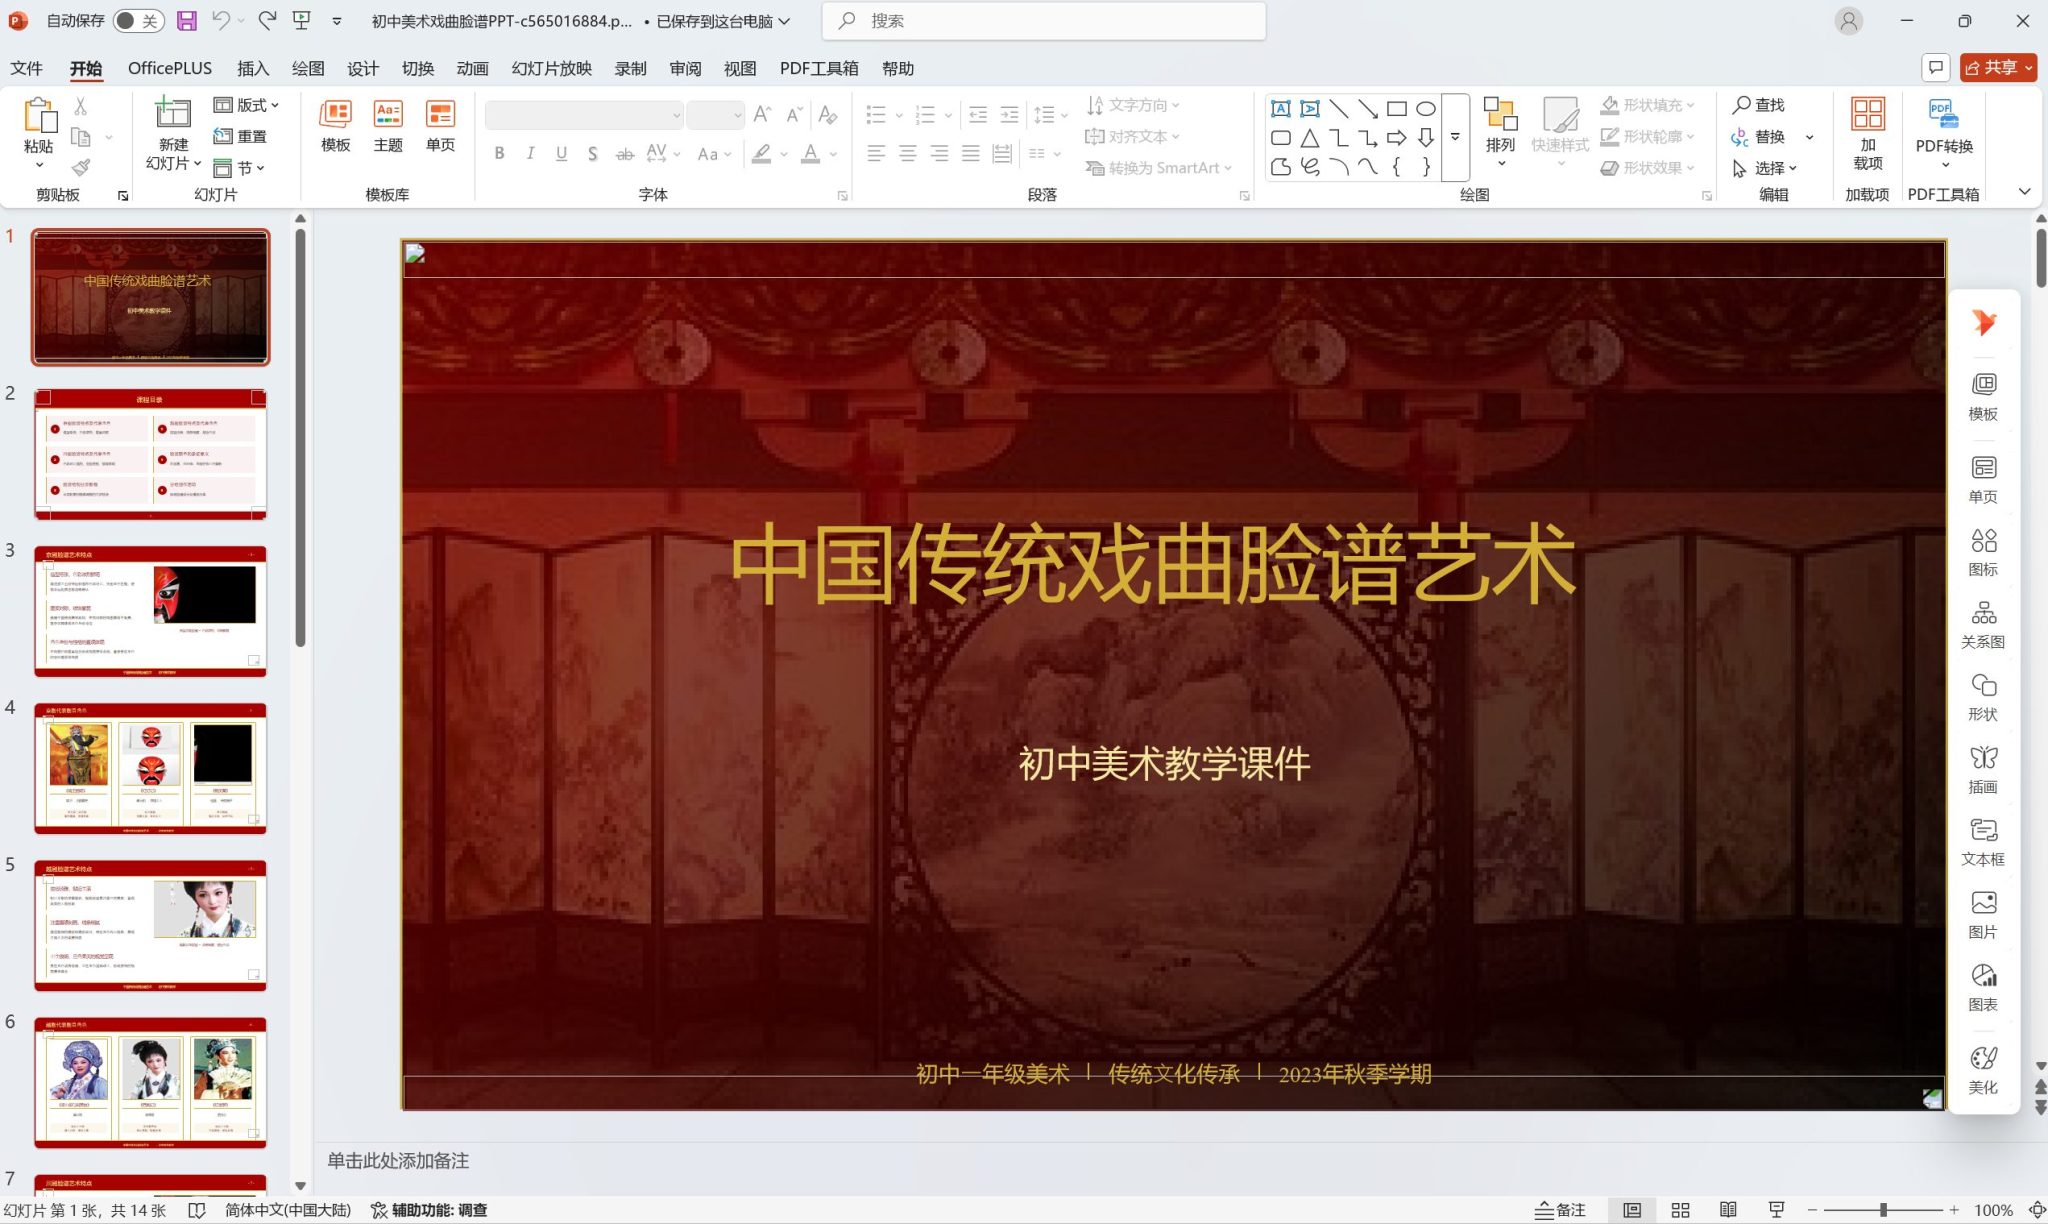Click the font color A swatch
Viewport: 2048px width, 1224px height.
click(810, 153)
